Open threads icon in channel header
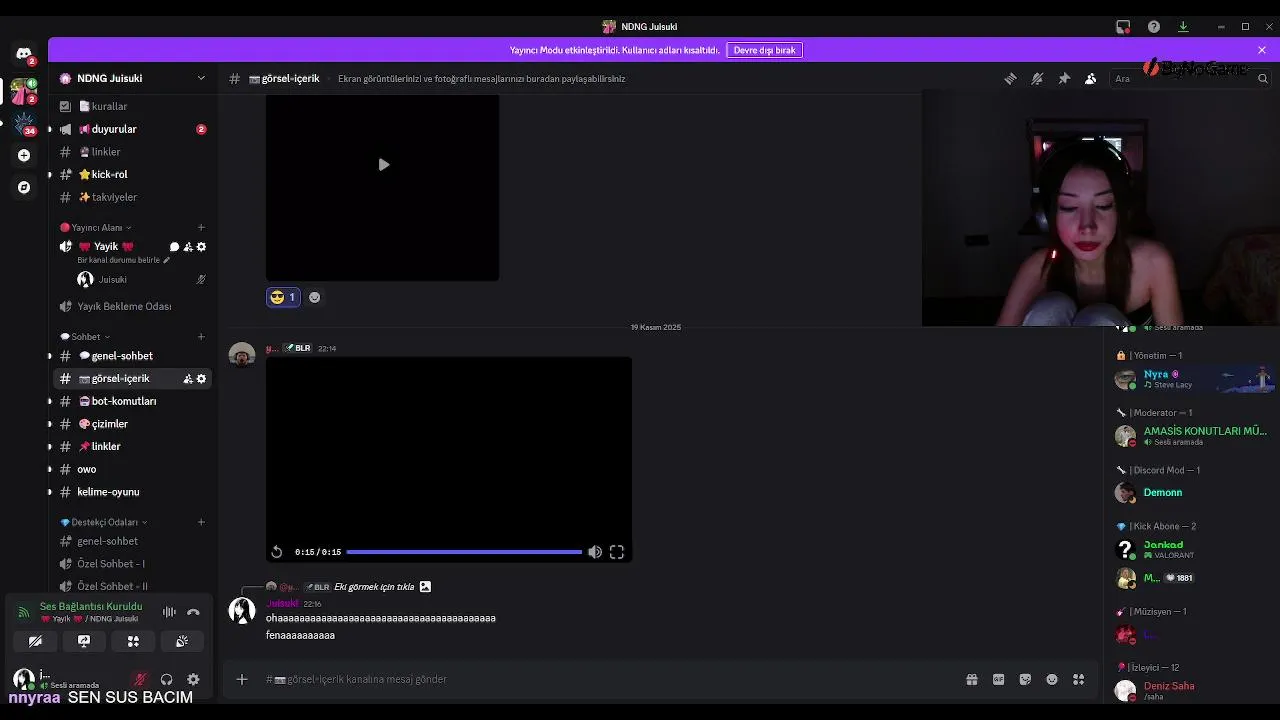This screenshot has width=1280, height=720. (x=1010, y=78)
